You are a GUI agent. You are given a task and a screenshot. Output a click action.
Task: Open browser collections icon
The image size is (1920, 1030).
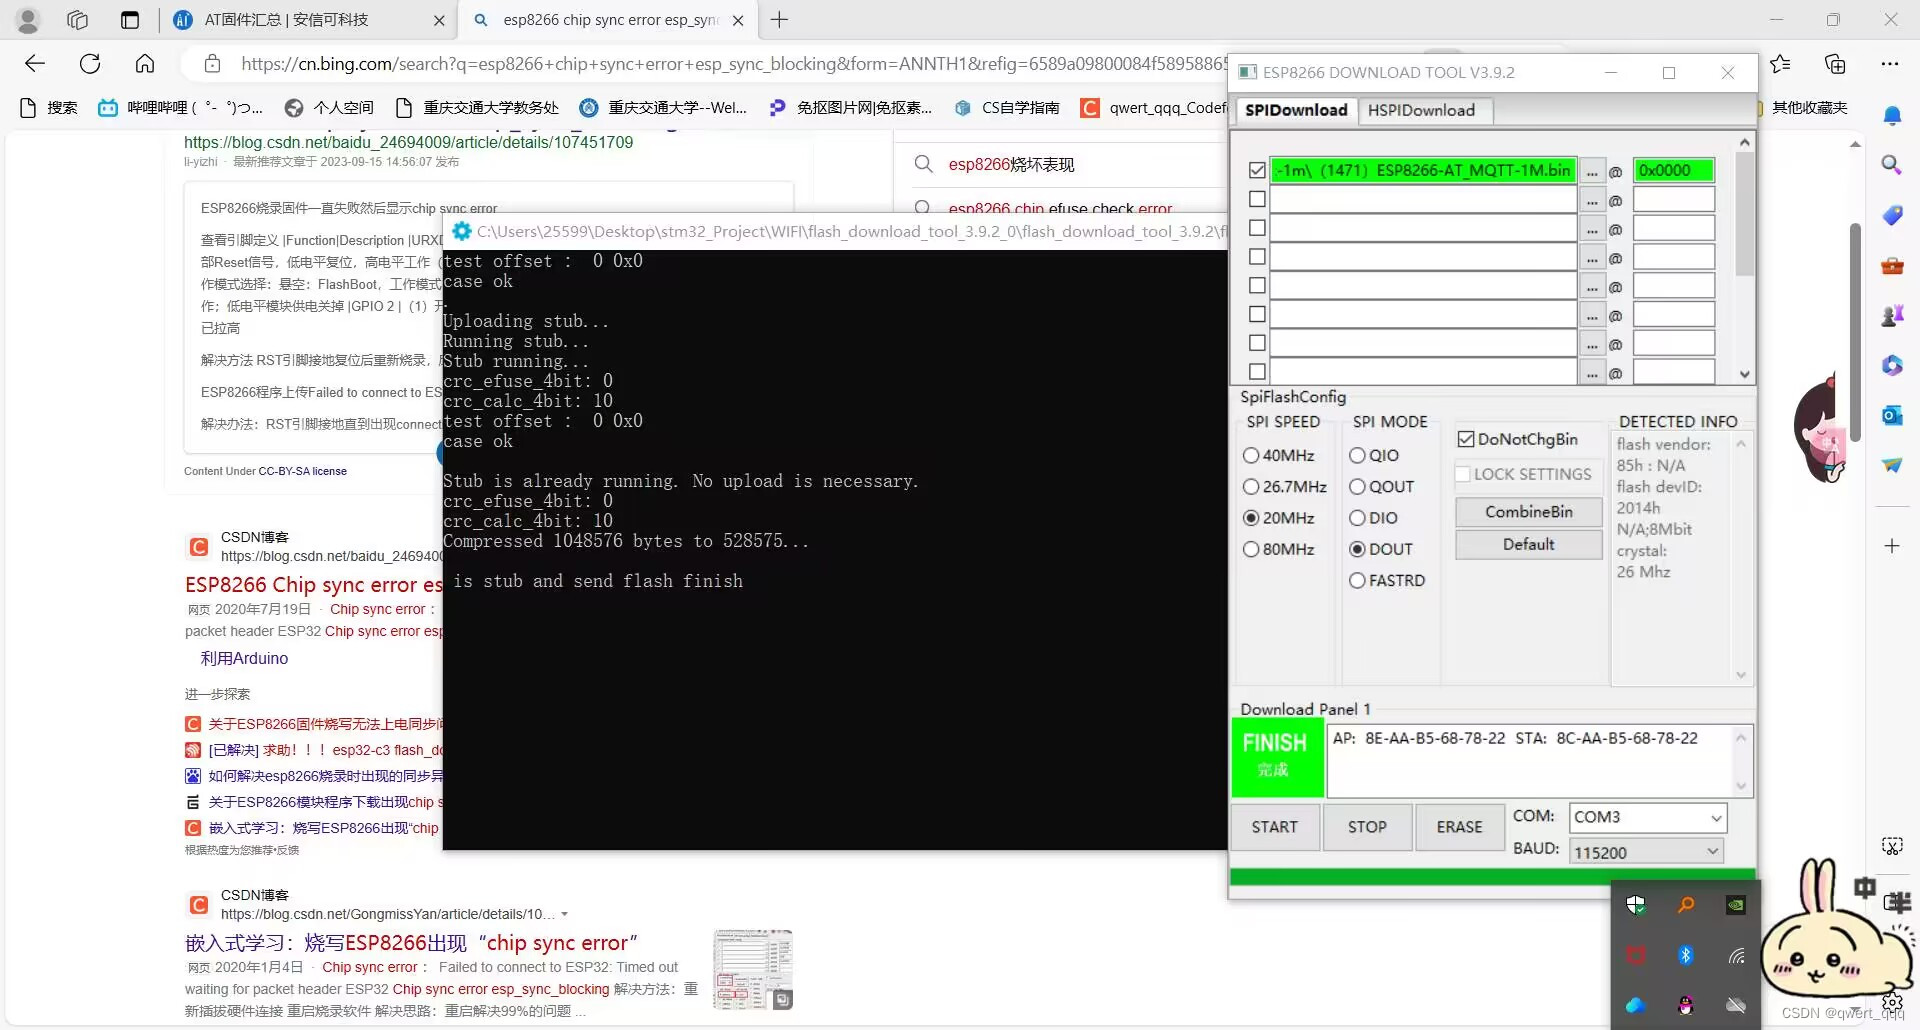pos(1835,64)
